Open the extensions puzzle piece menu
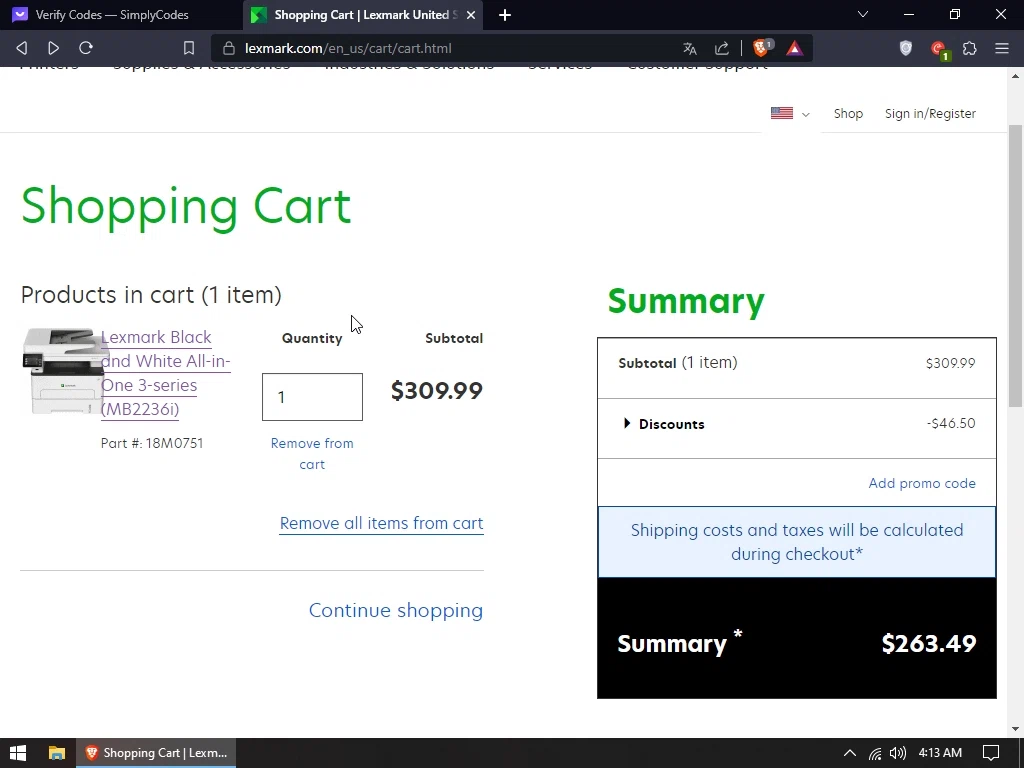This screenshot has height=768, width=1024. tap(970, 48)
